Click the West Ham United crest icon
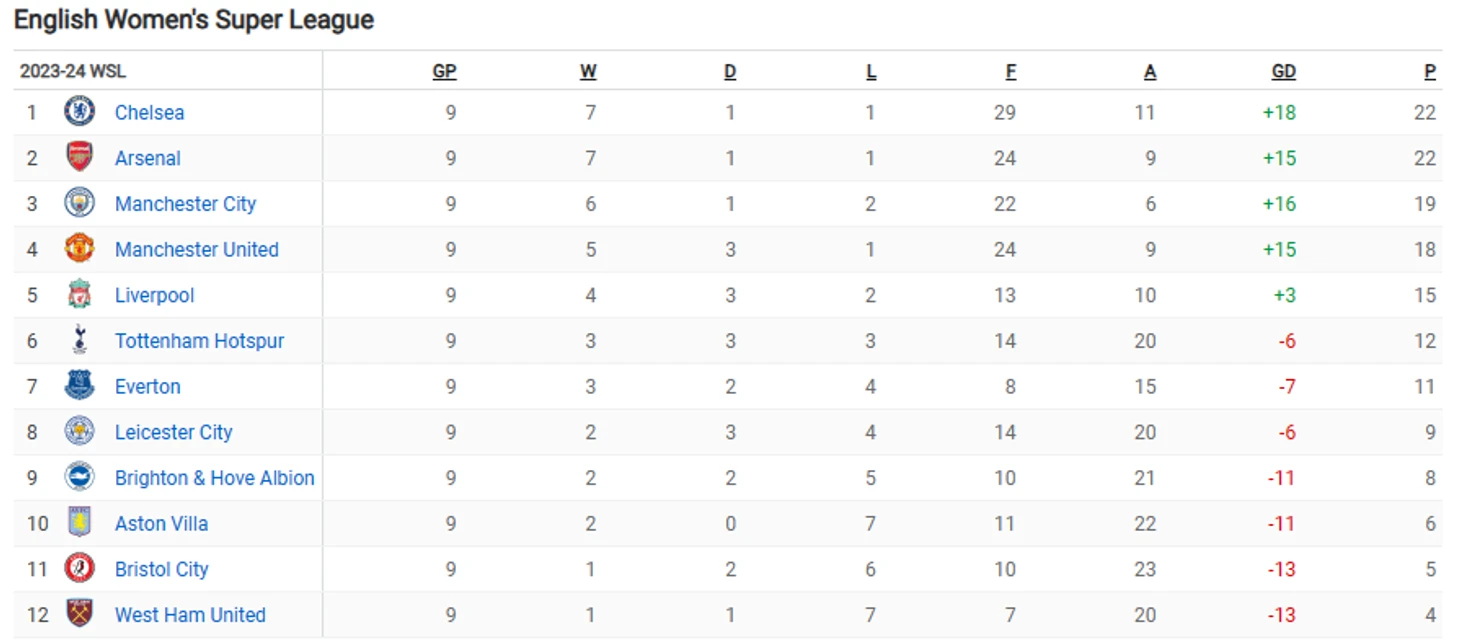 click(79, 614)
